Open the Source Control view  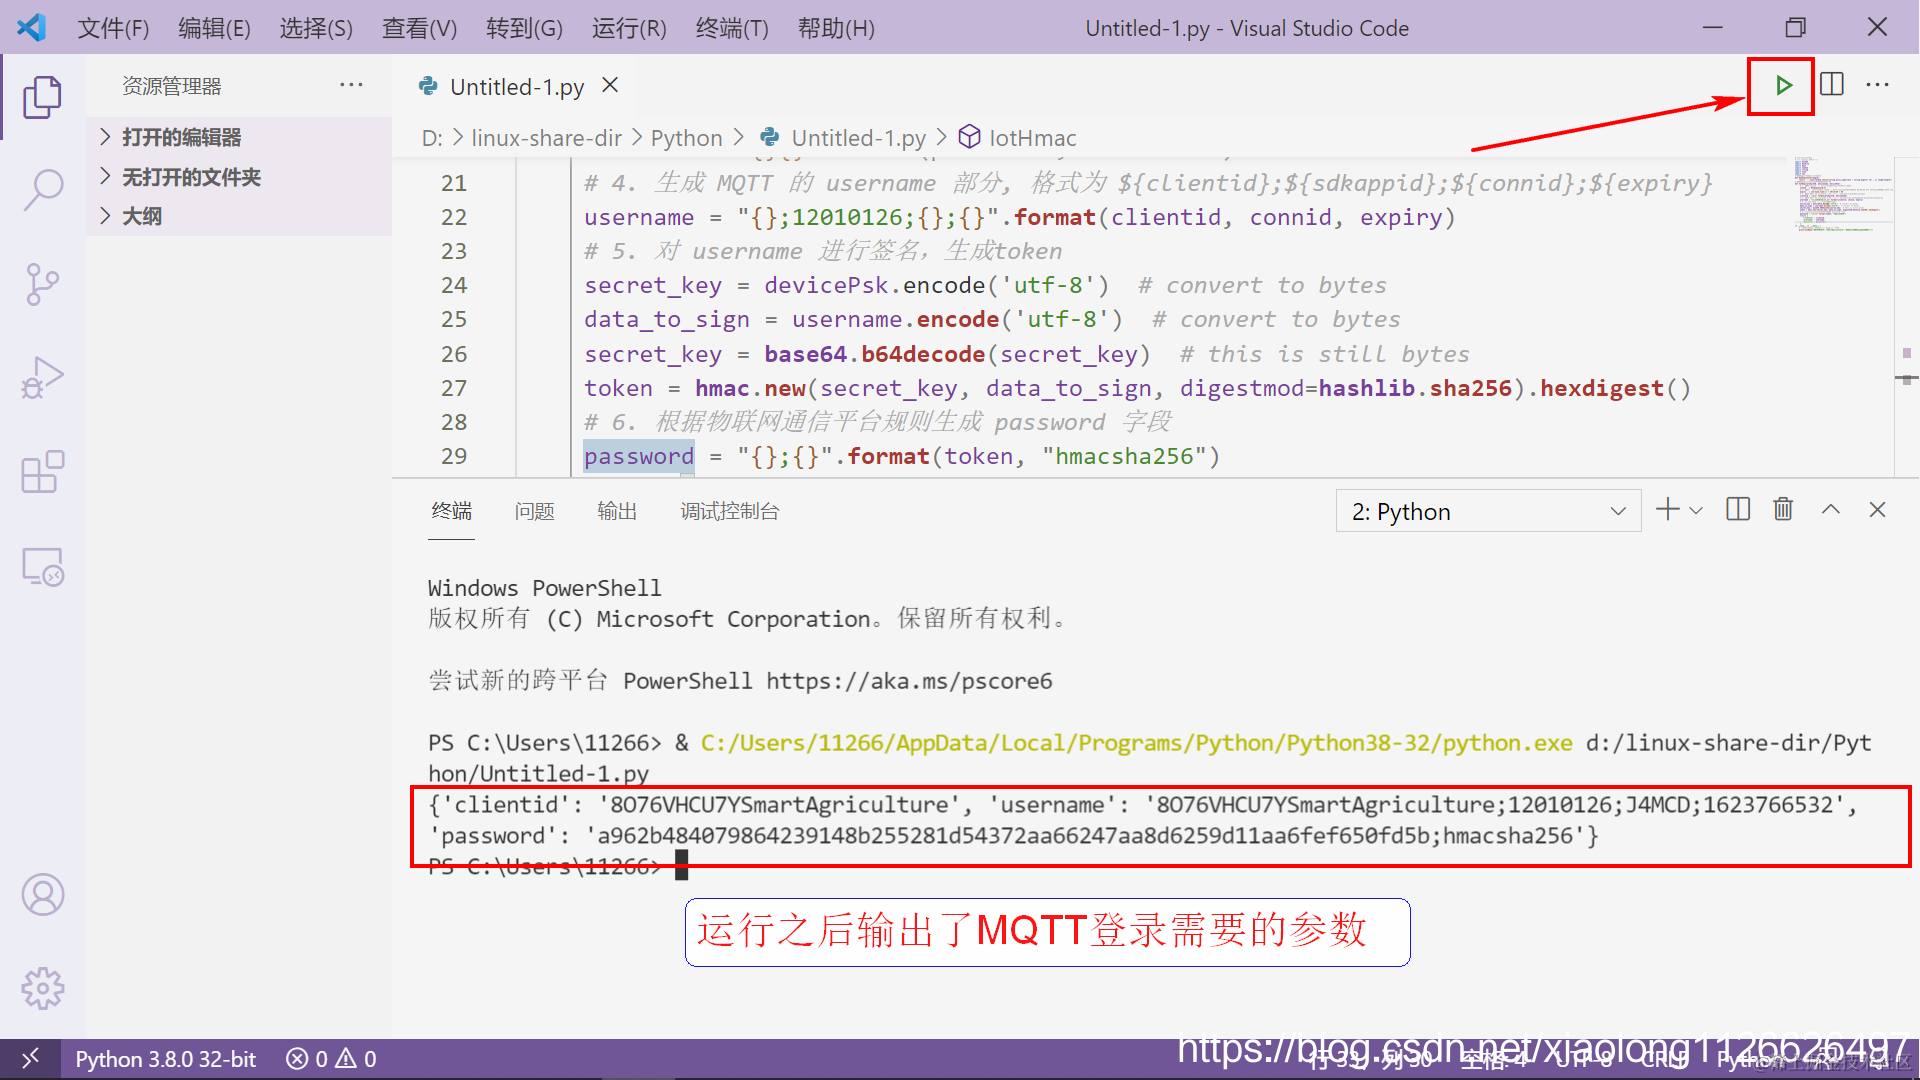pos(42,284)
